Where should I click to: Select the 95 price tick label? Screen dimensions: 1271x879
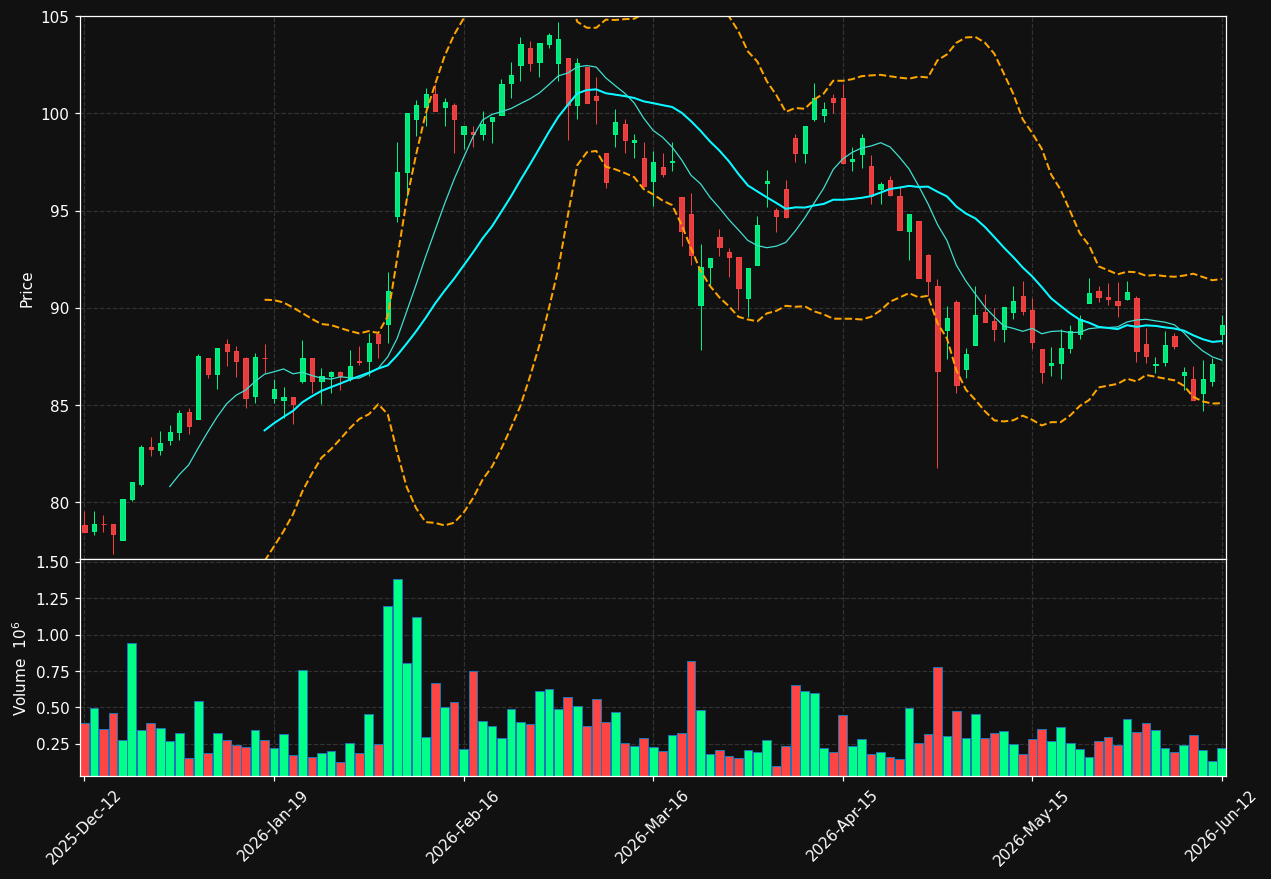[59, 211]
